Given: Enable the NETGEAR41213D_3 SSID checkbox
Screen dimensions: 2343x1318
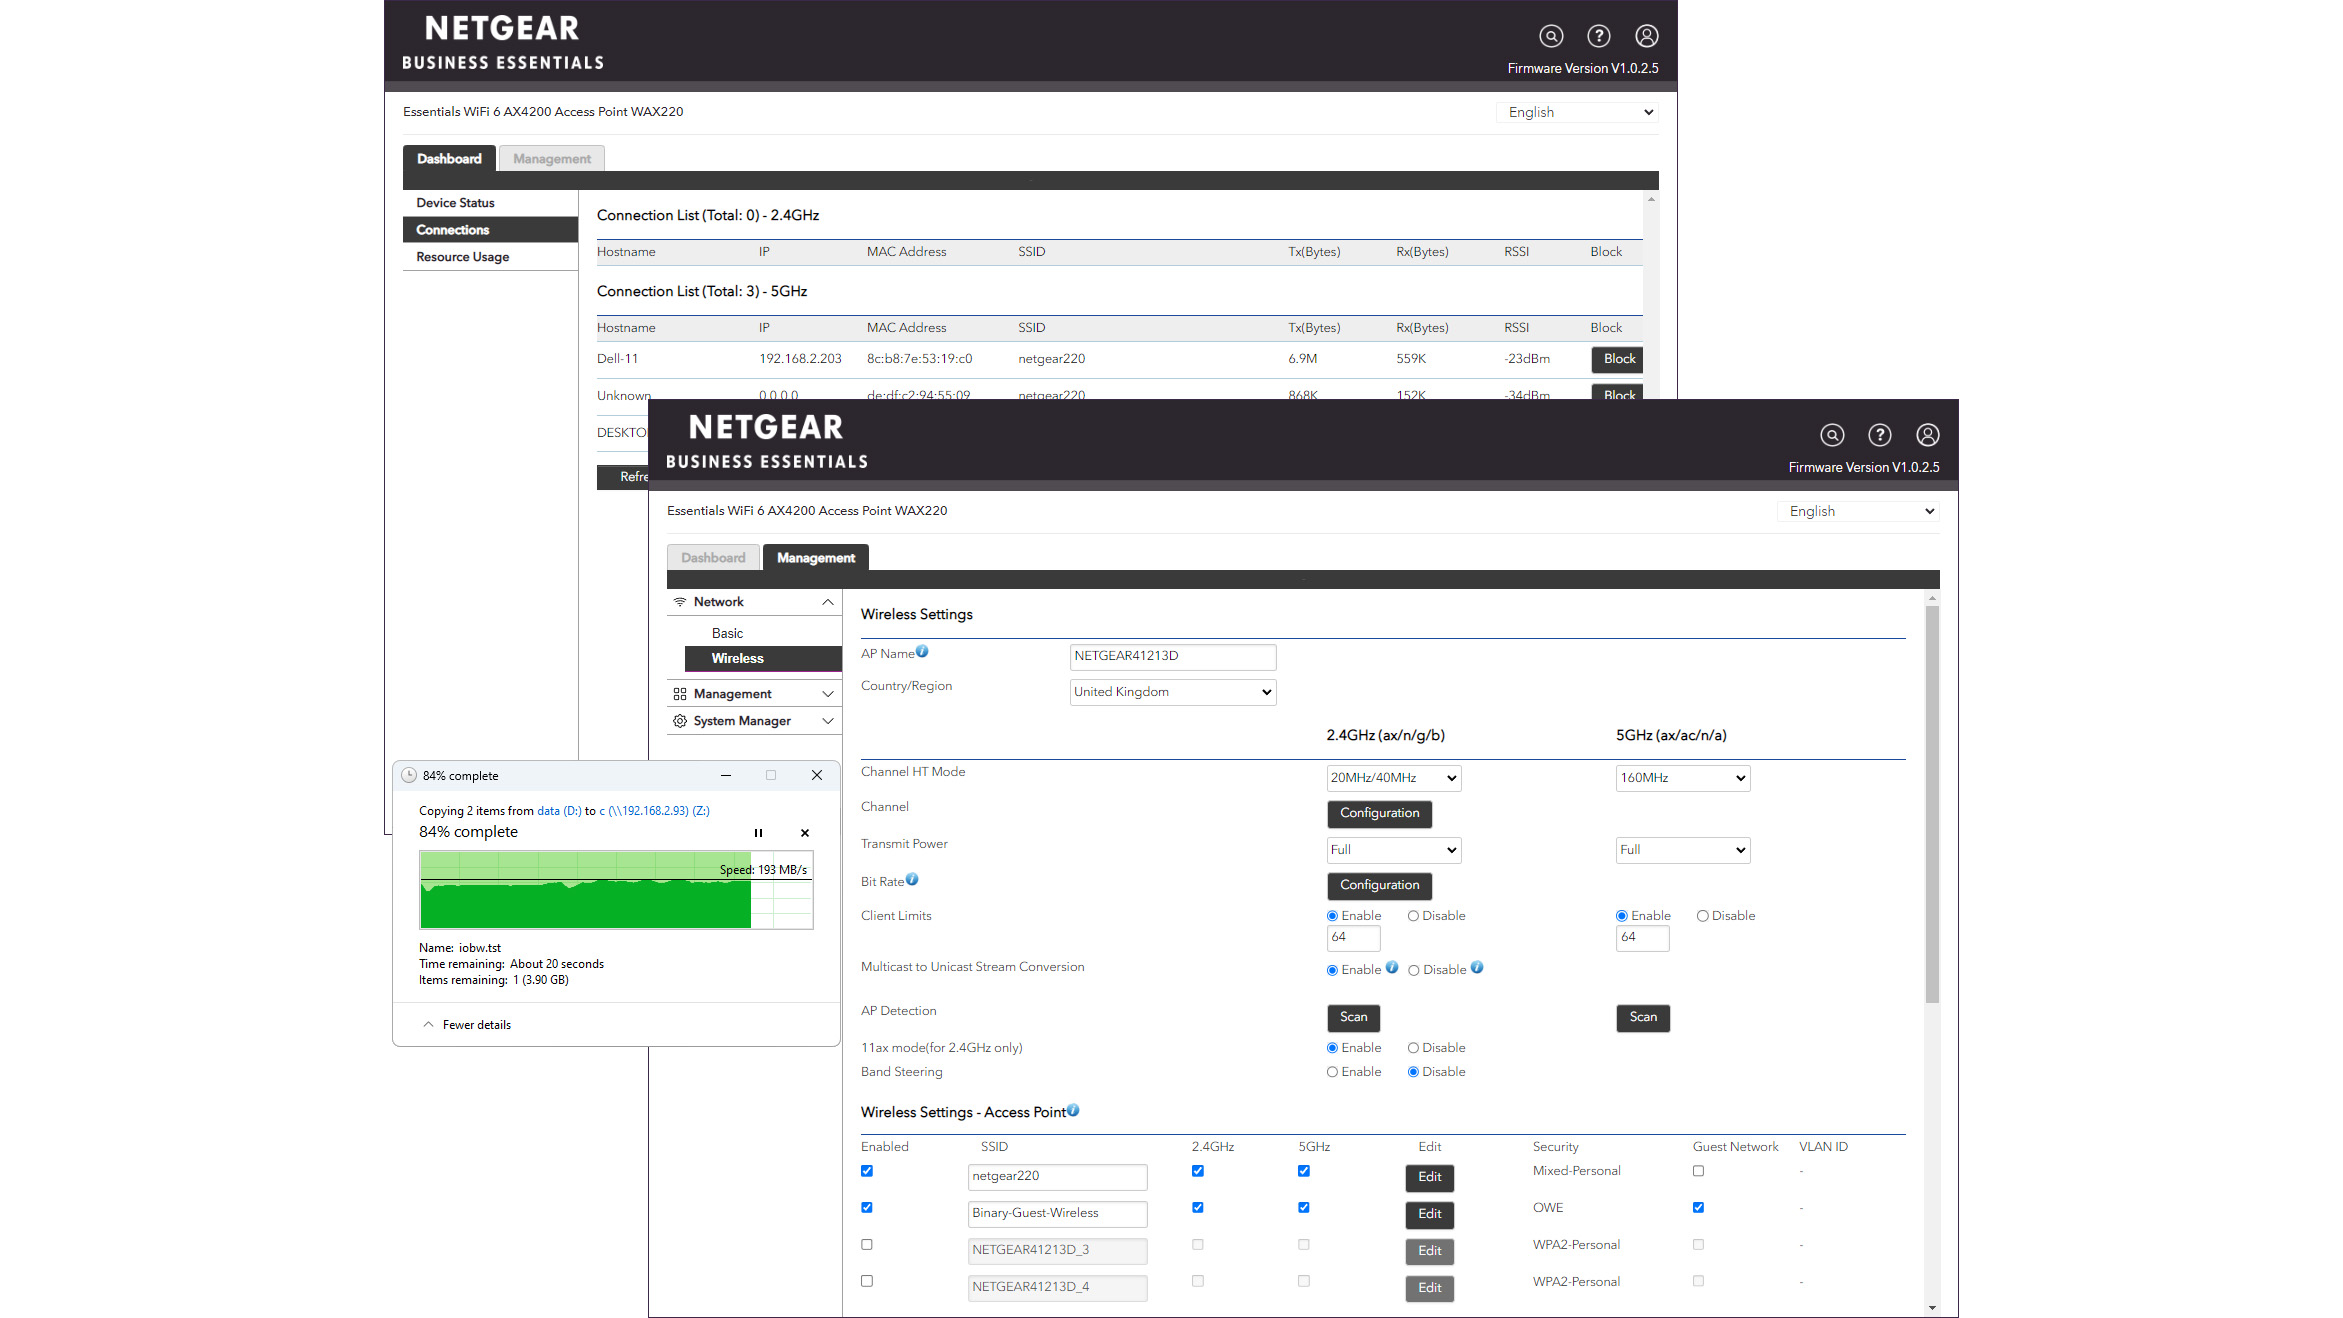Looking at the screenshot, I should click(x=867, y=1245).
